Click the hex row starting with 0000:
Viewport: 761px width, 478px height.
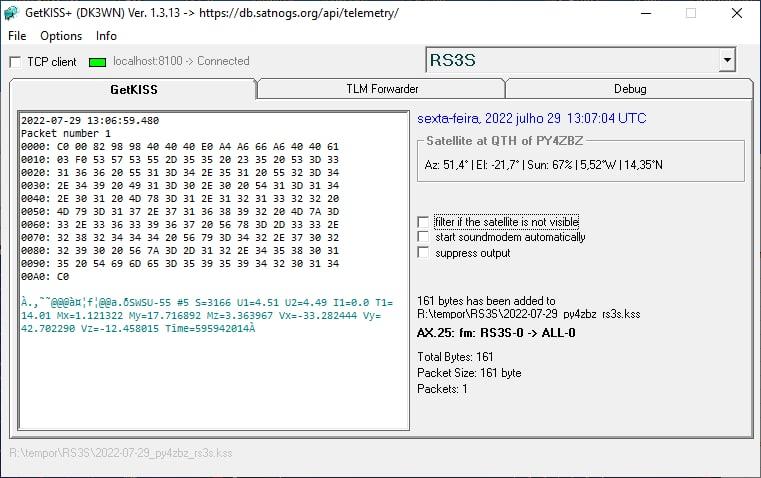(x=180, y=147)
